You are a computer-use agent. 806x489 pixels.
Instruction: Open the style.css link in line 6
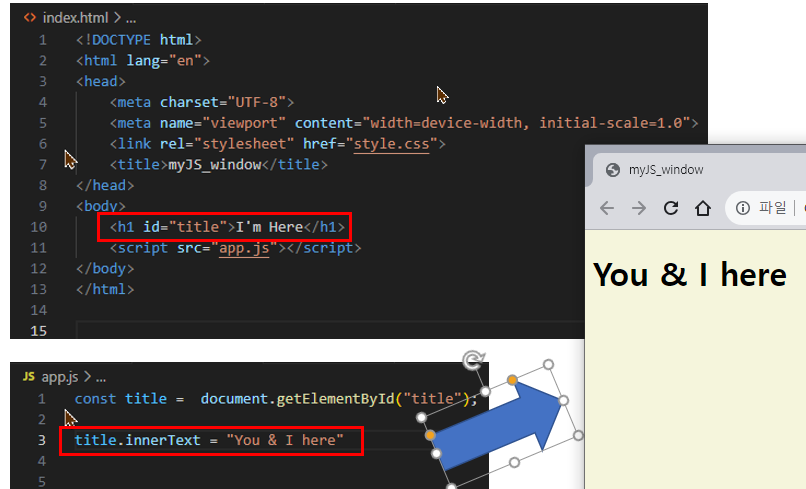tap(391, 144)
